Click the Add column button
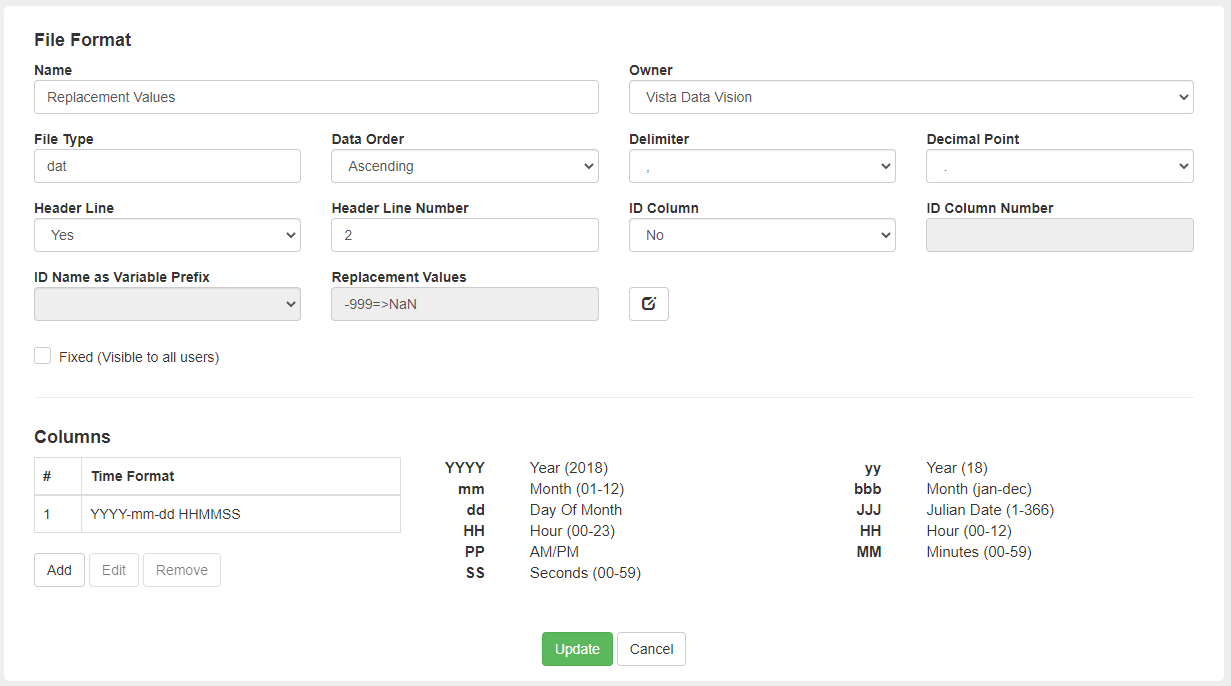1231x686 pixels. tap(59, 570)
